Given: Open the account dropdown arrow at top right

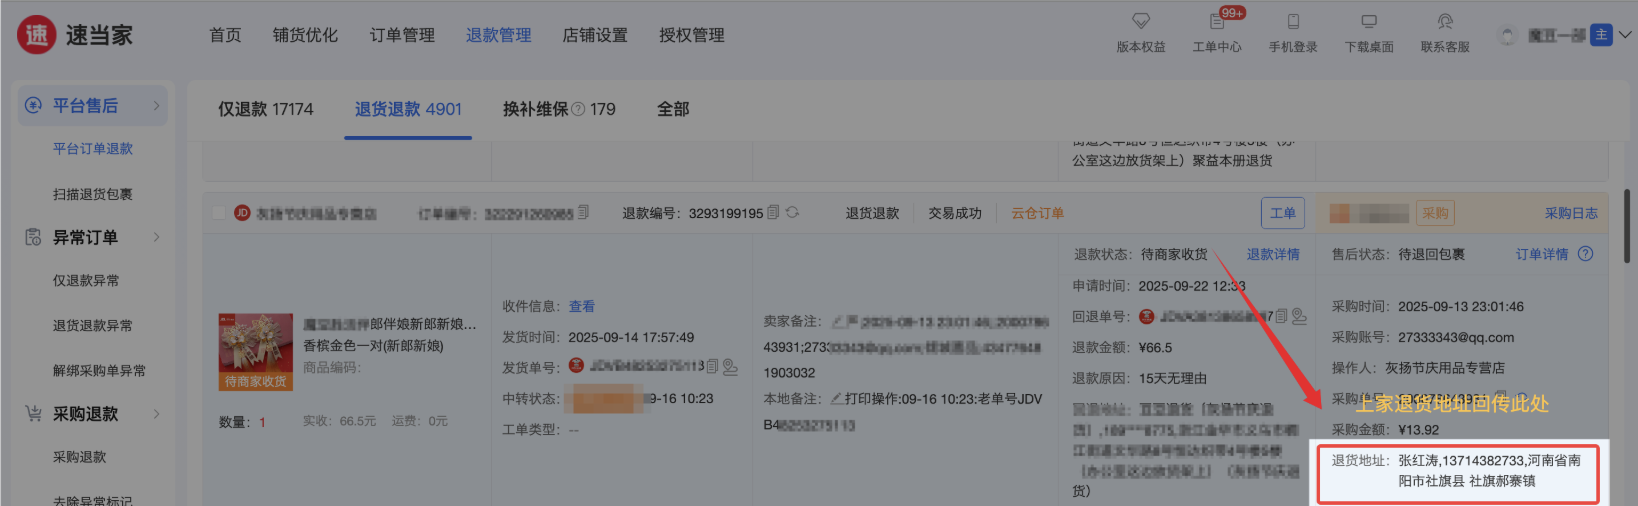Looking at the screenshot, I should (1625, 35).
